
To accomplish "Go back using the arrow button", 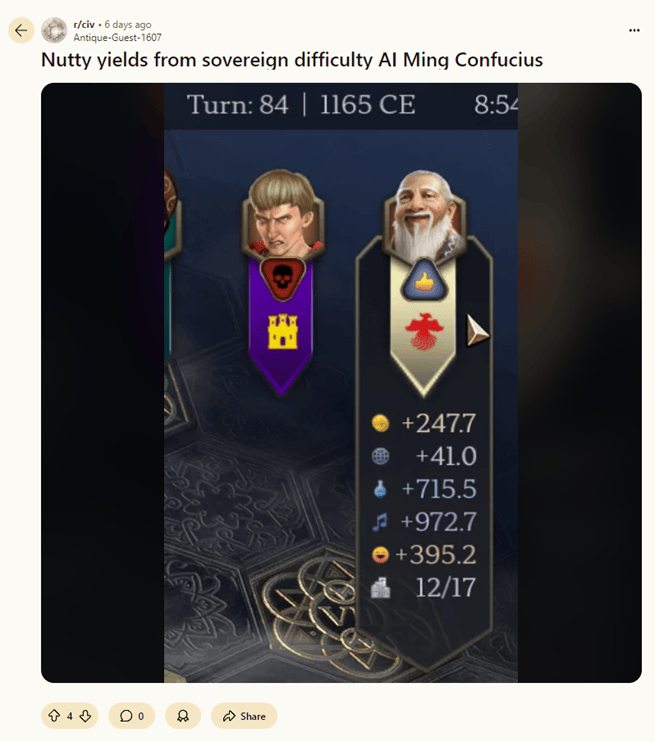I will pyautogui.click(x=21, y=31).
